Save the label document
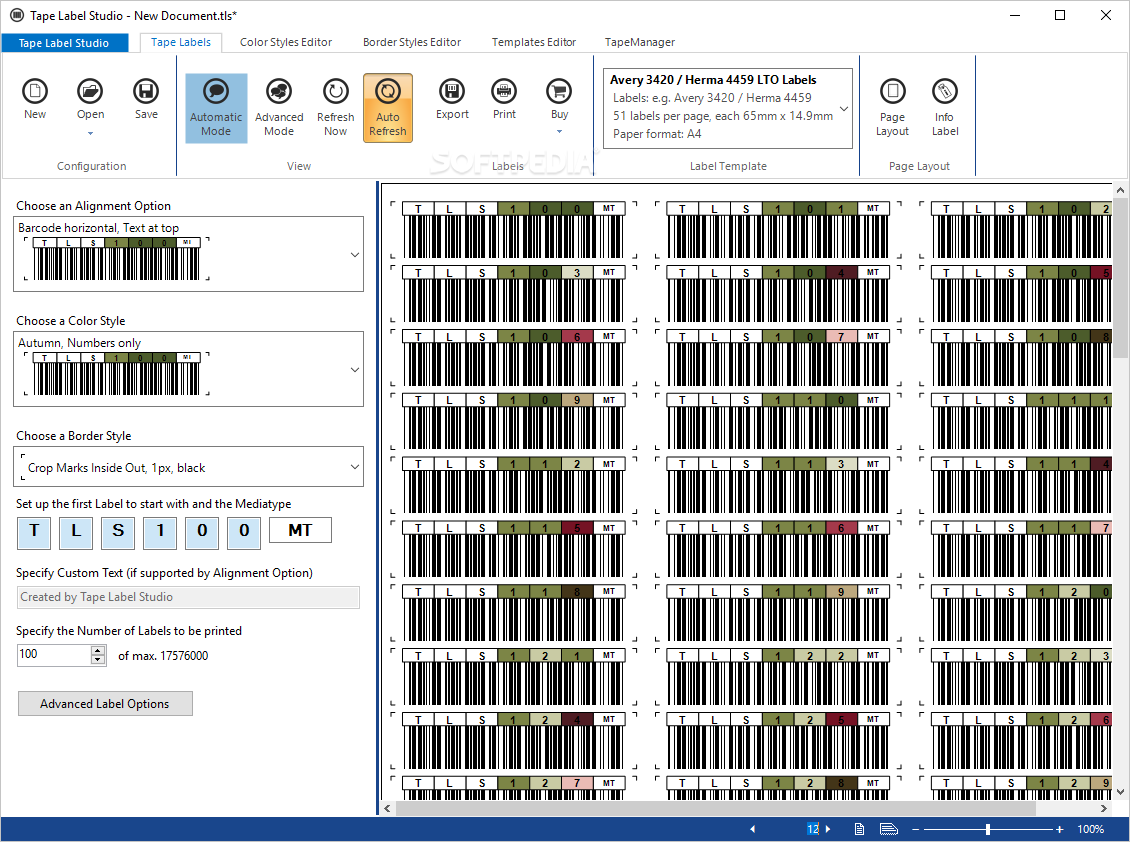The width and height of the screenshot is (1130, 842). [x=146, y=99]
